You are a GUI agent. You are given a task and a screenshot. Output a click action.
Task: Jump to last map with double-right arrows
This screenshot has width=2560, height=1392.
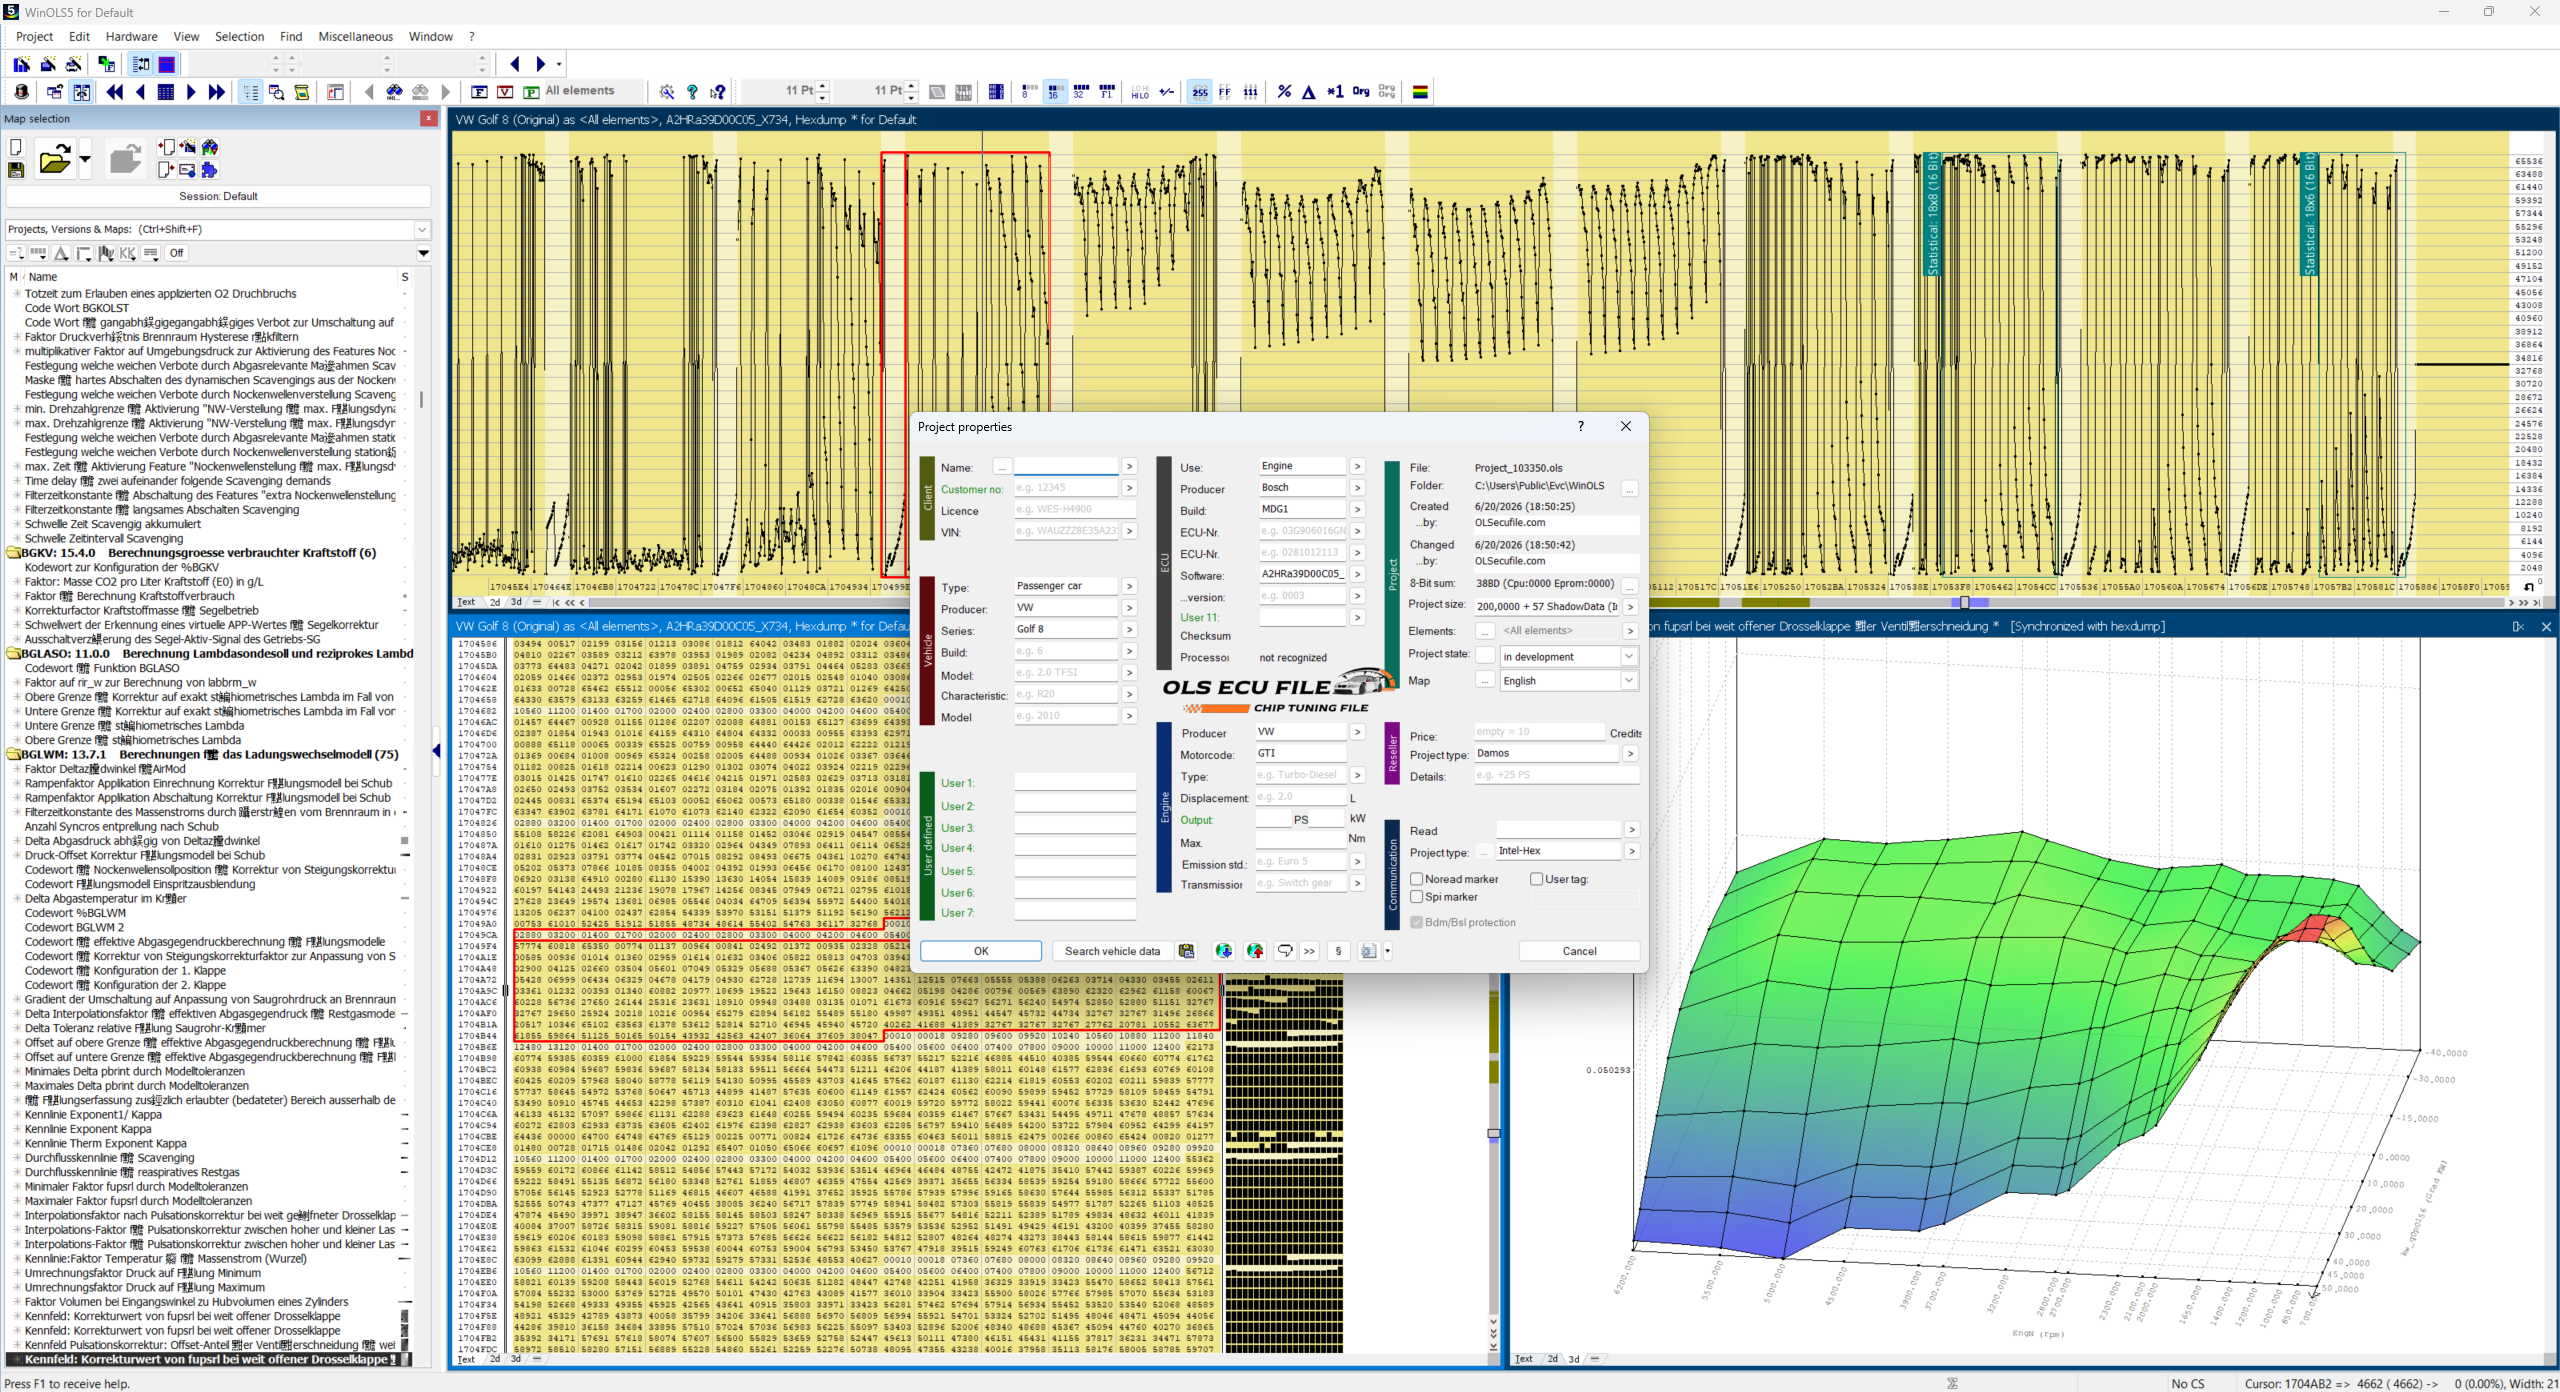pos(216,92)
